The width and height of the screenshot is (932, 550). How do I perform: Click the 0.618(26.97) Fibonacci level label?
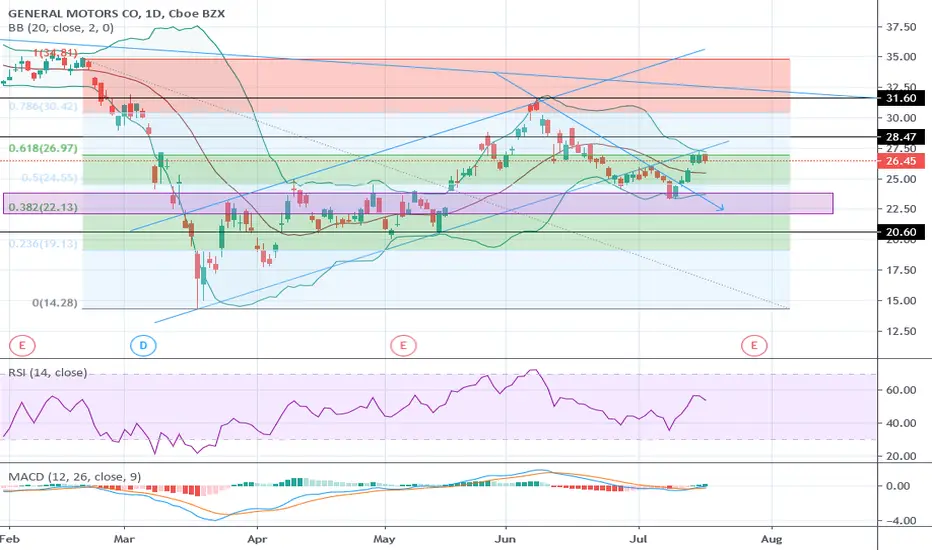[43, 148]
